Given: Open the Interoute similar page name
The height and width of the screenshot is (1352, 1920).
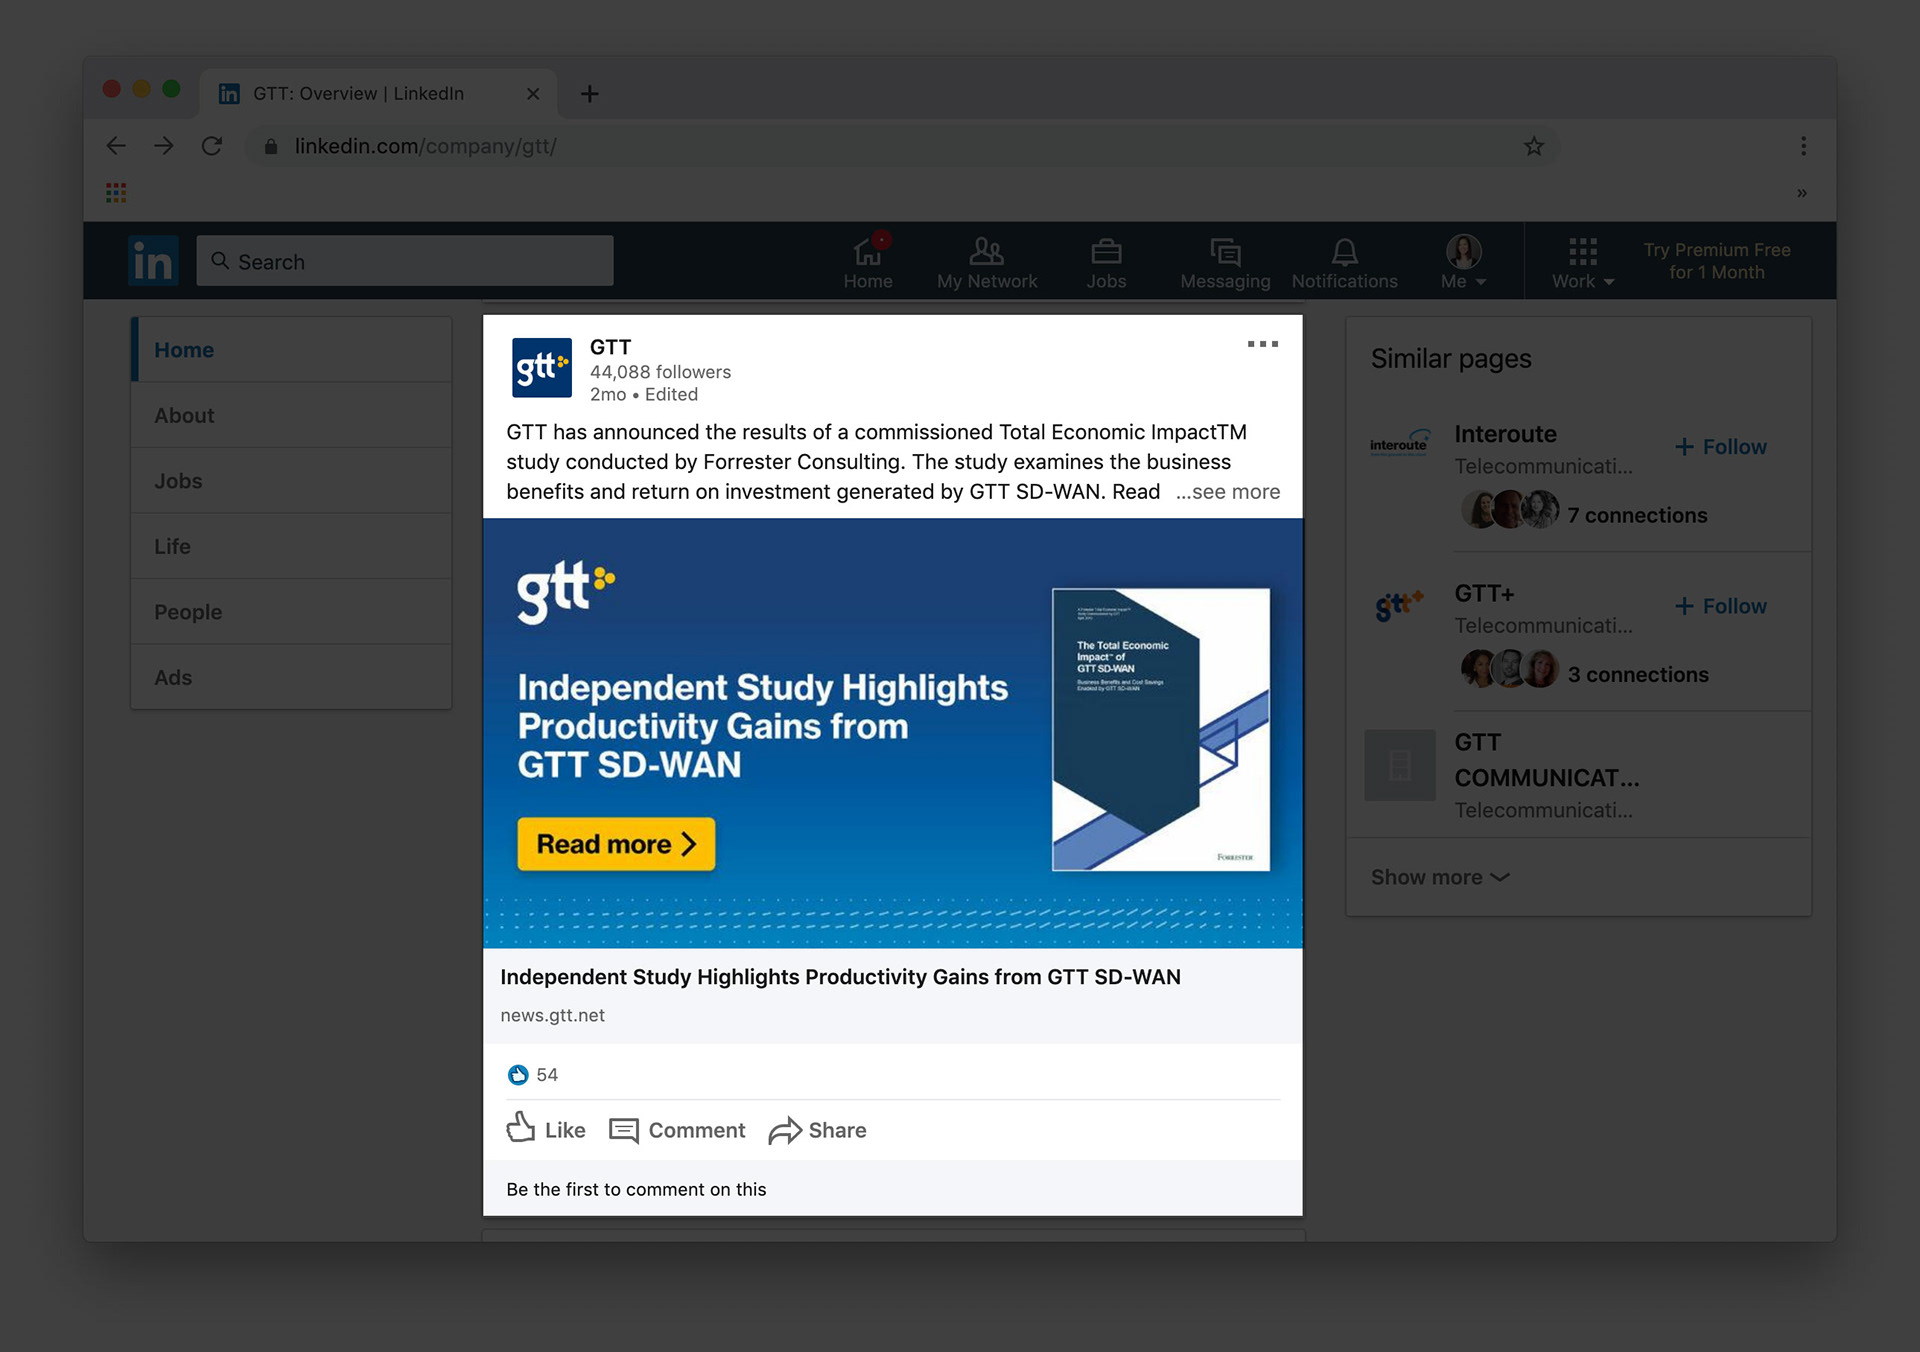Looking at the screenshot, I should tap(1505, 434).
